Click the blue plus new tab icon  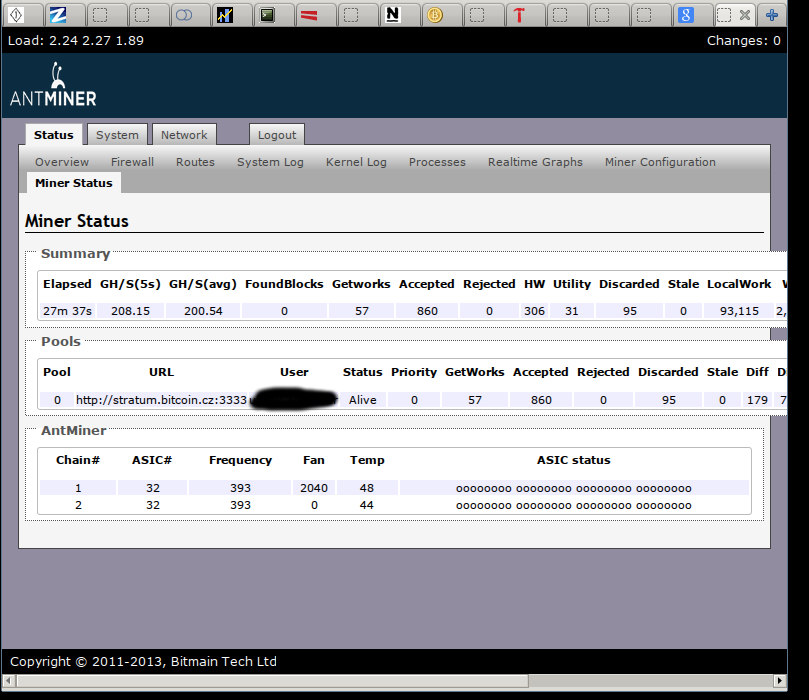click(771, 14)
